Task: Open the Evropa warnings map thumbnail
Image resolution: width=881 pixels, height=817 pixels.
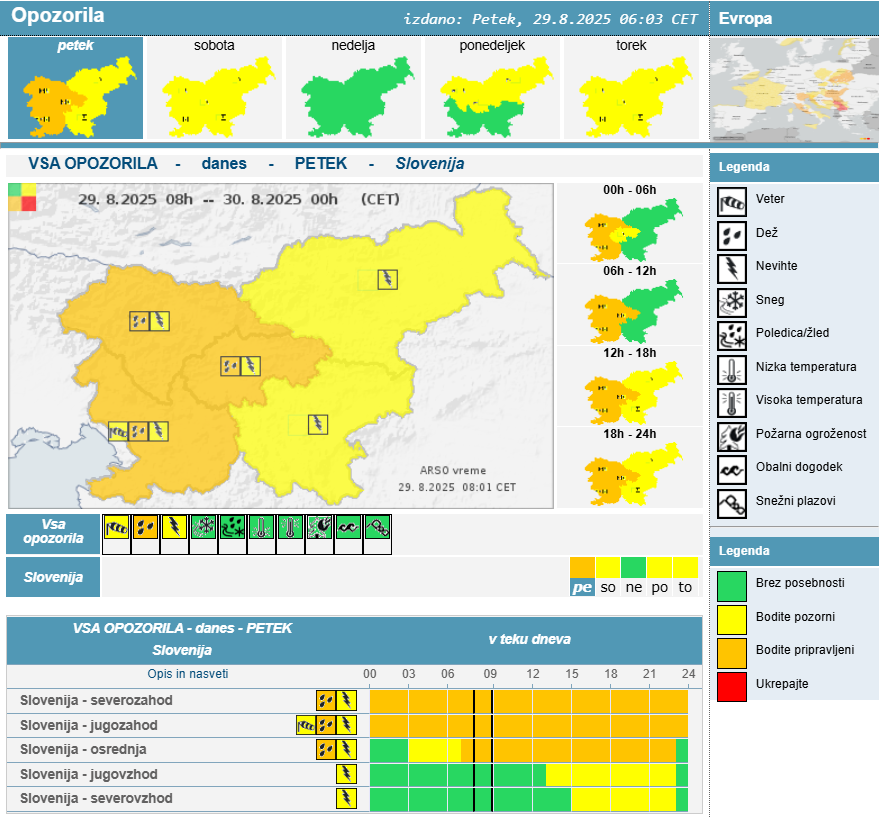Action: tap(794, 91)
